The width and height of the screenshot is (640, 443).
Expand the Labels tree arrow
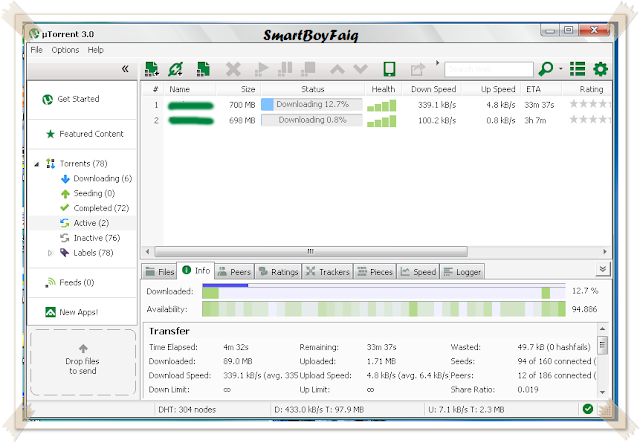coord(50,253)
